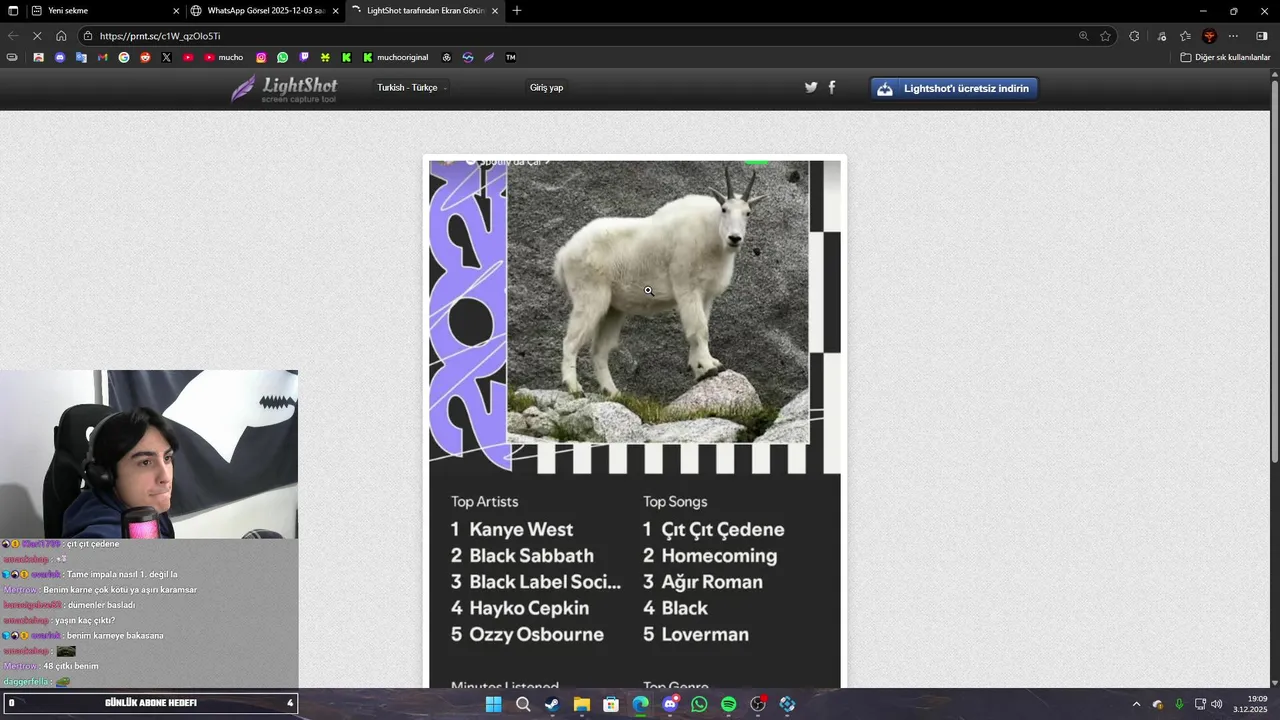Click Homecoming song text
Image resolution: width=1280 pixels, height=720 pixels.
coord(719,556)
